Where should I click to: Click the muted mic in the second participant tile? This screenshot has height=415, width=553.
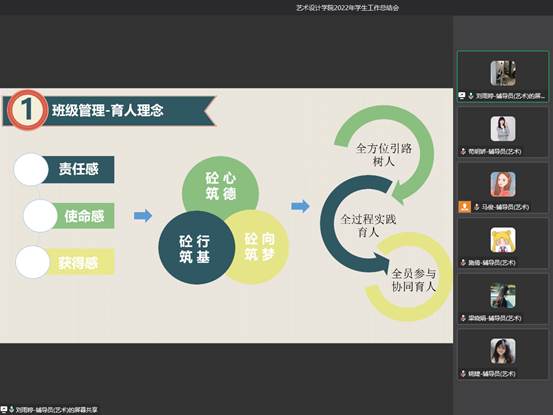(463, 151)
